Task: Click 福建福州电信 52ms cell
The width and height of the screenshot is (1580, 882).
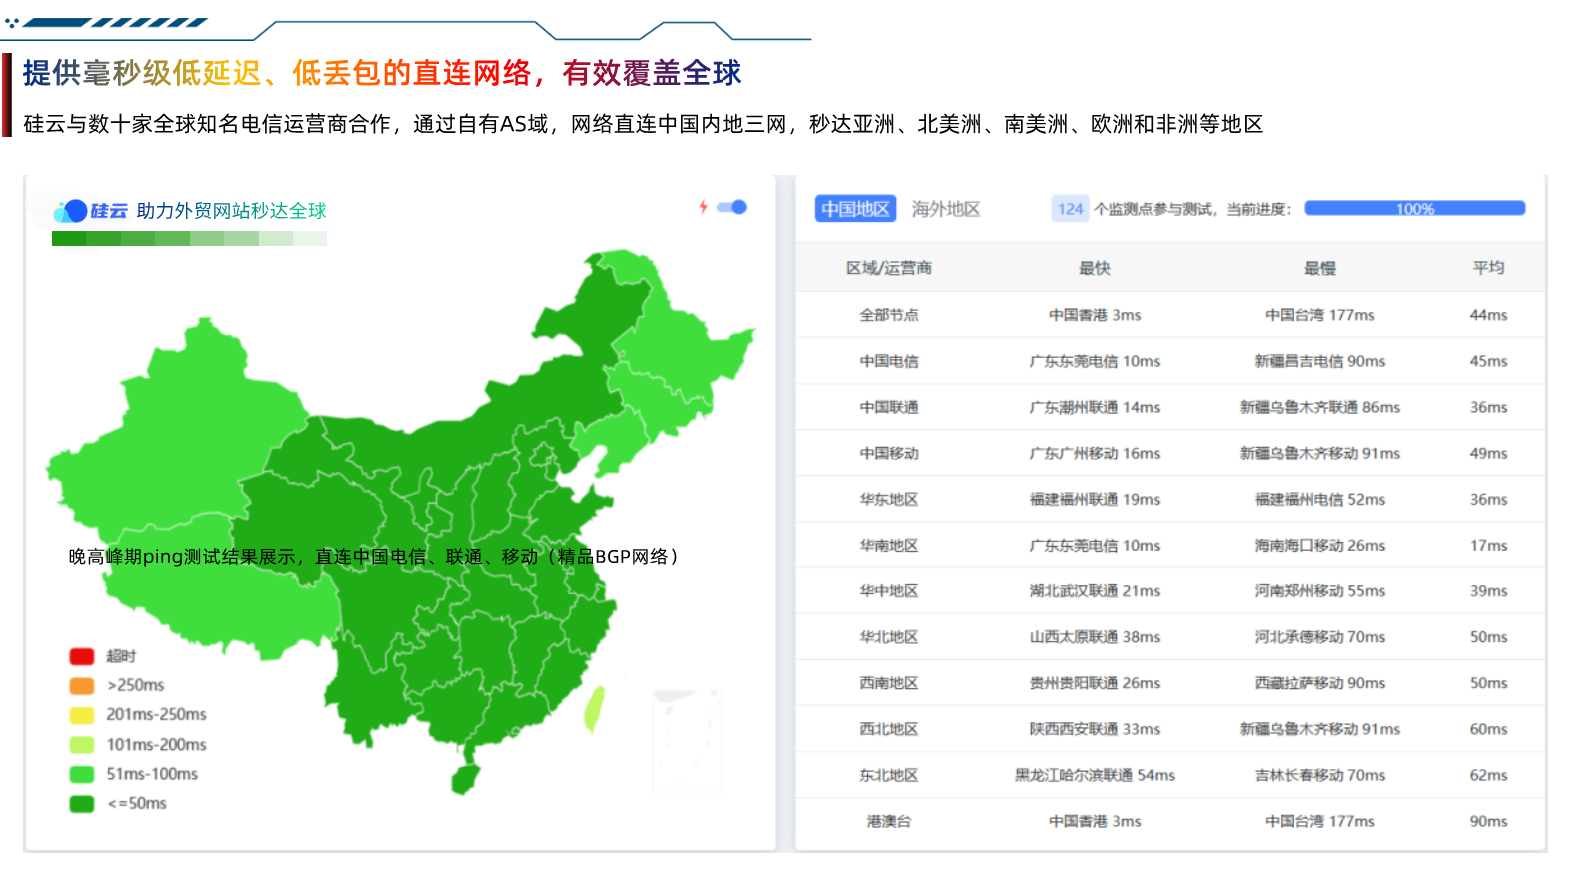Action: (1319, 499)
